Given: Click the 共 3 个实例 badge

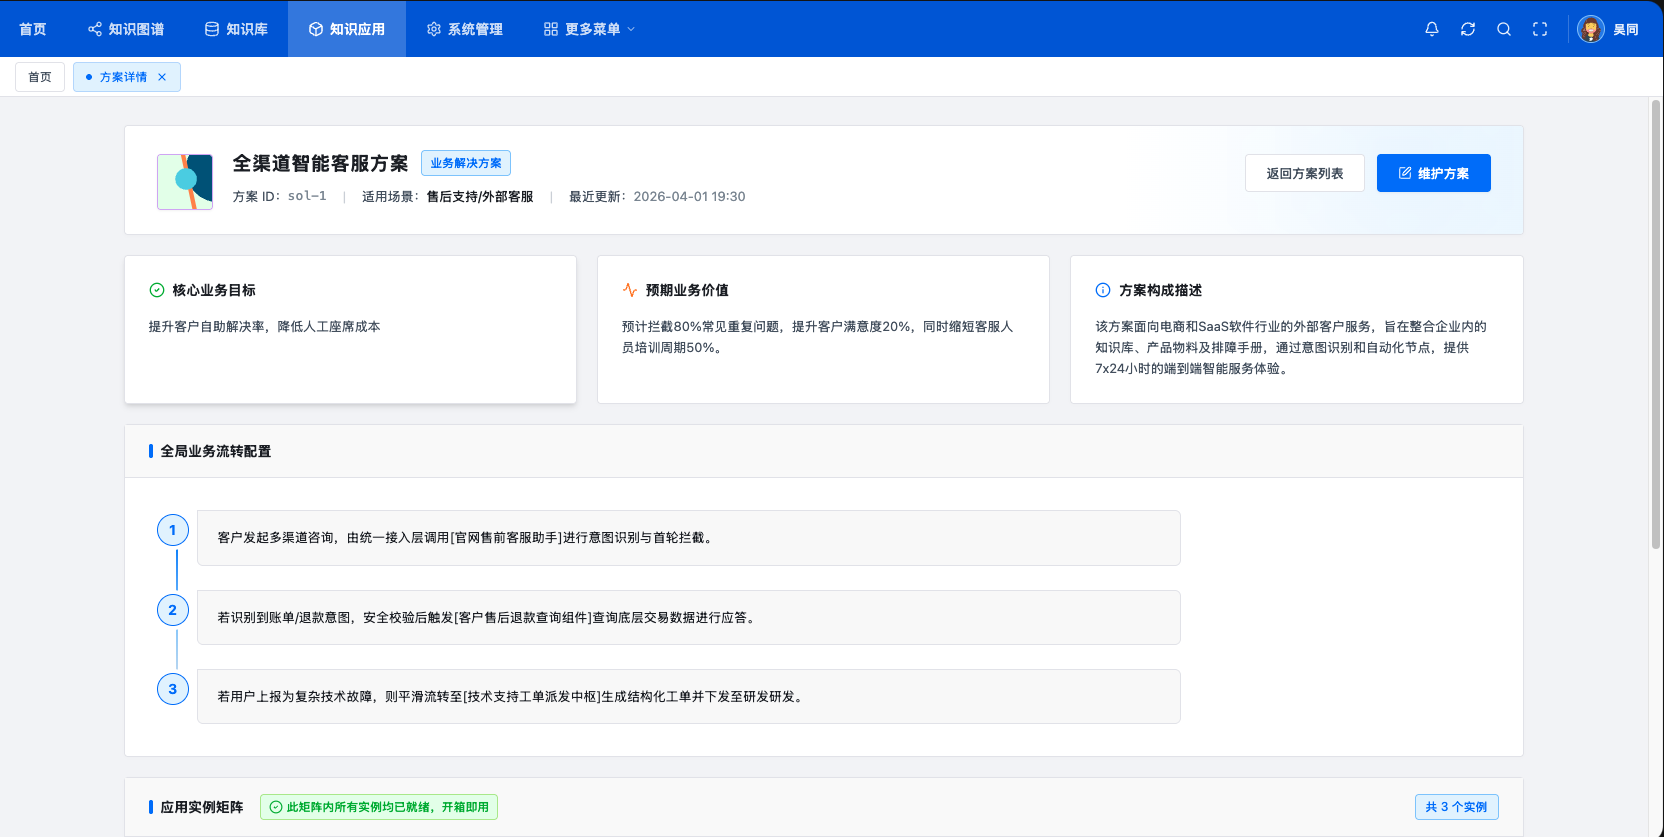Looking at the screenshot, I should [x=1457, y=807].
